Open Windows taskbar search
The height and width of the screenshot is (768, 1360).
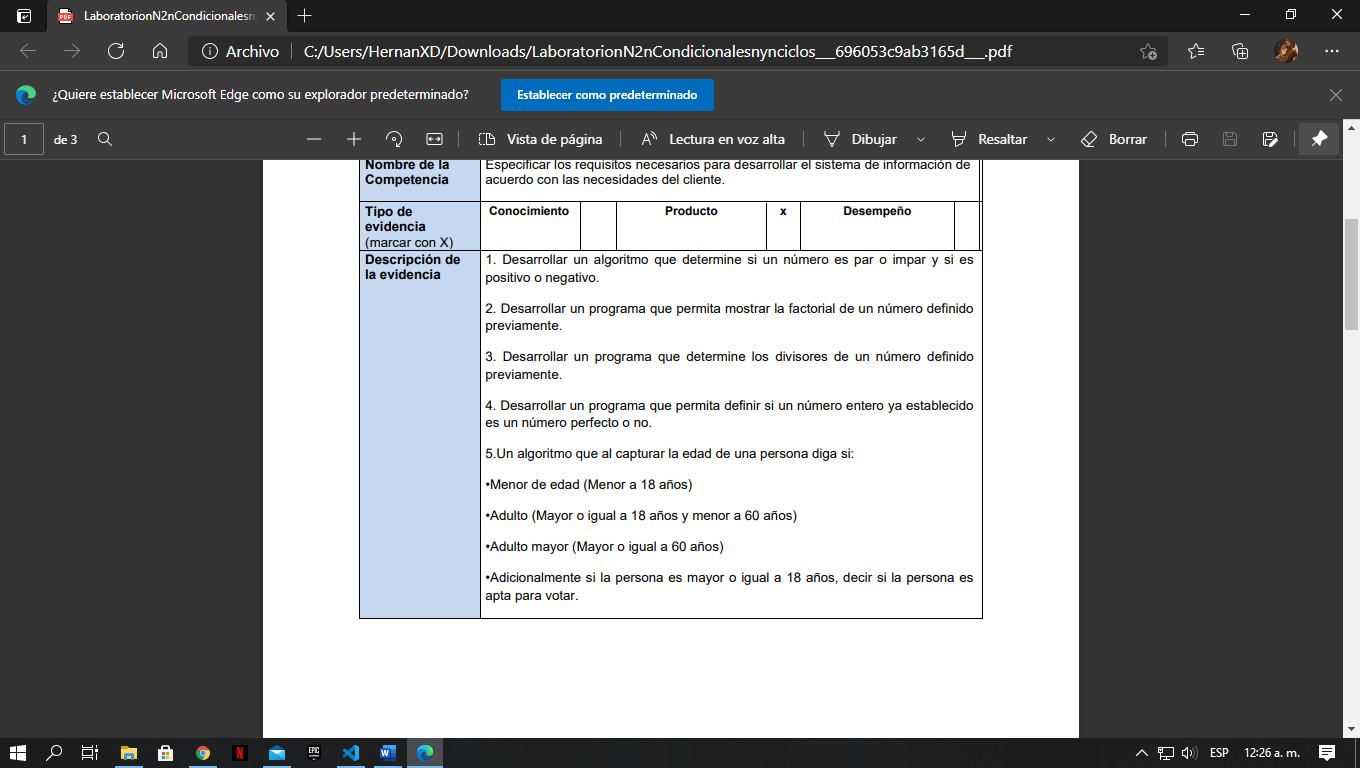tap(54, 752)
